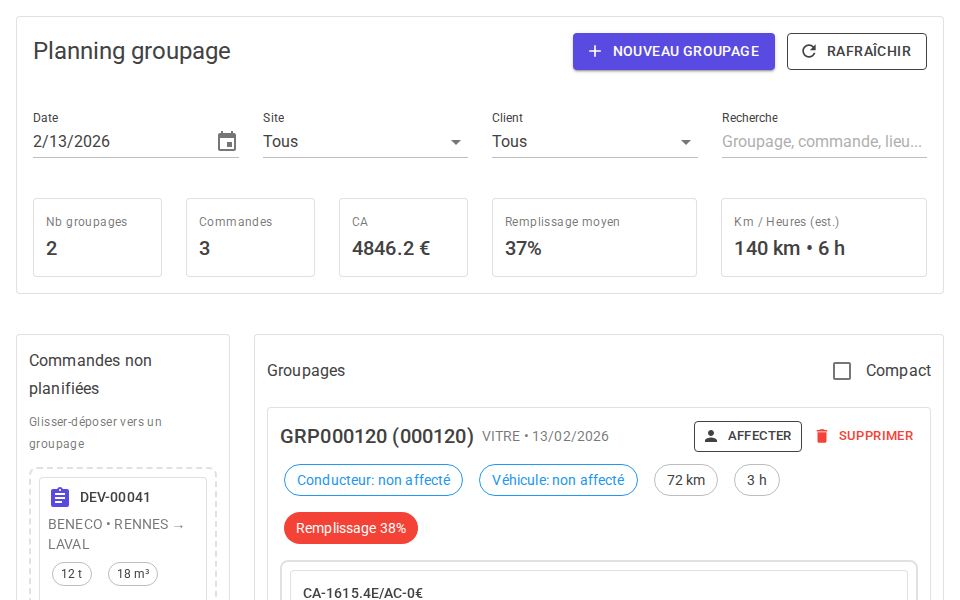Click the 72 km distance chip
The width and height of the screenshot is (960, 600).
(x=686, y=480)
